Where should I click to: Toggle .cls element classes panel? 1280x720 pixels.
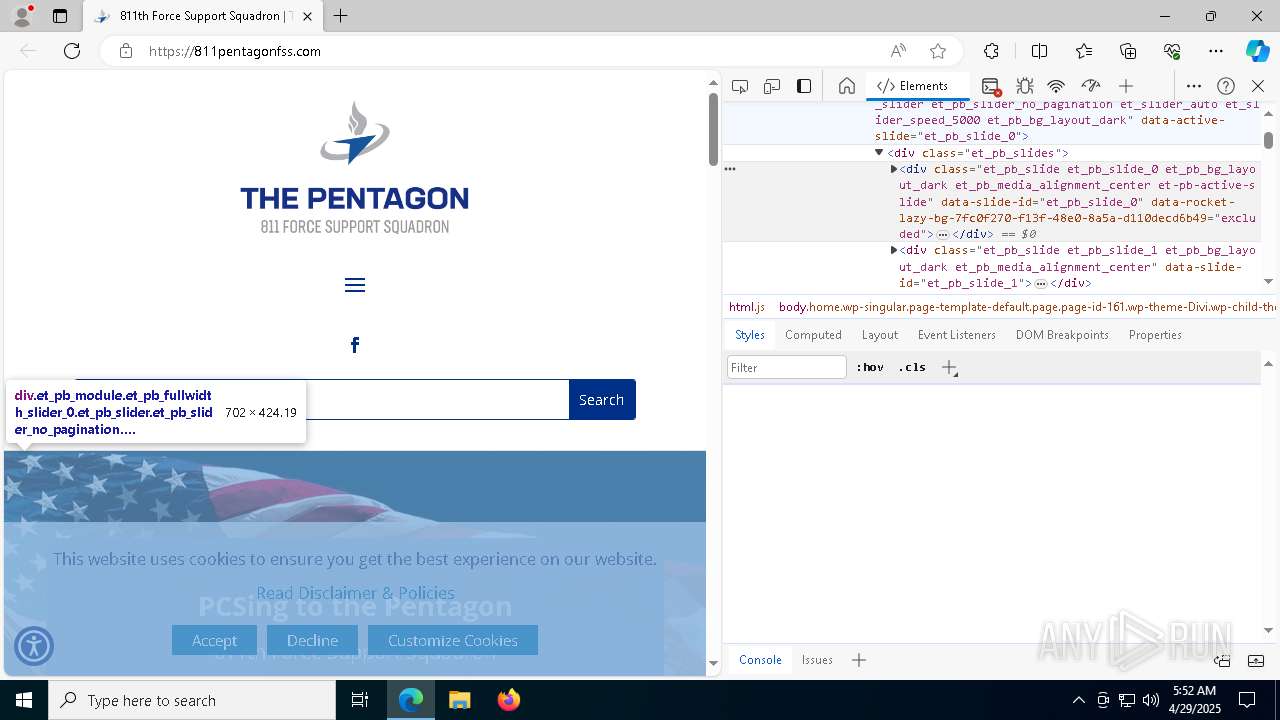pyautogui.click(x=912, y=368)
